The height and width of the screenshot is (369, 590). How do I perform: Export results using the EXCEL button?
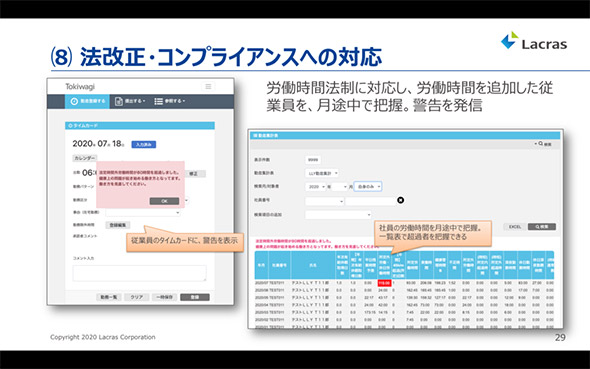(x=514, y=227)
